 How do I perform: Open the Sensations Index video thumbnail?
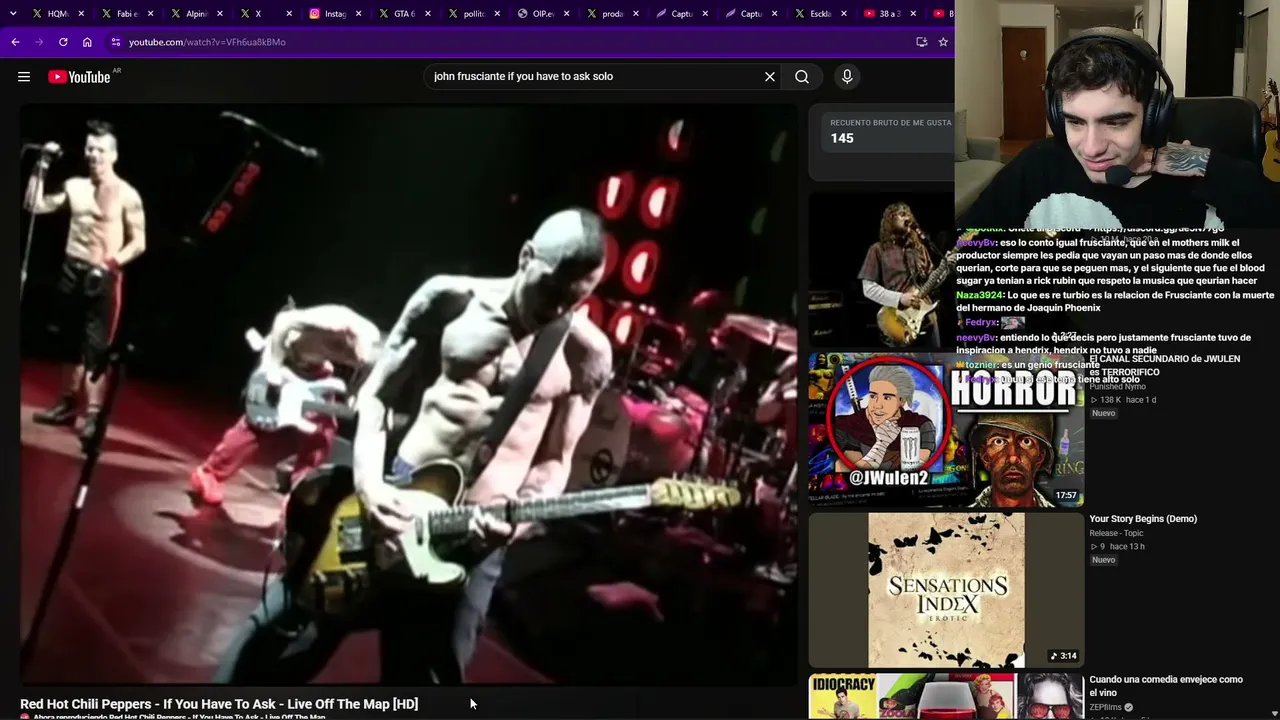(946, 590)
